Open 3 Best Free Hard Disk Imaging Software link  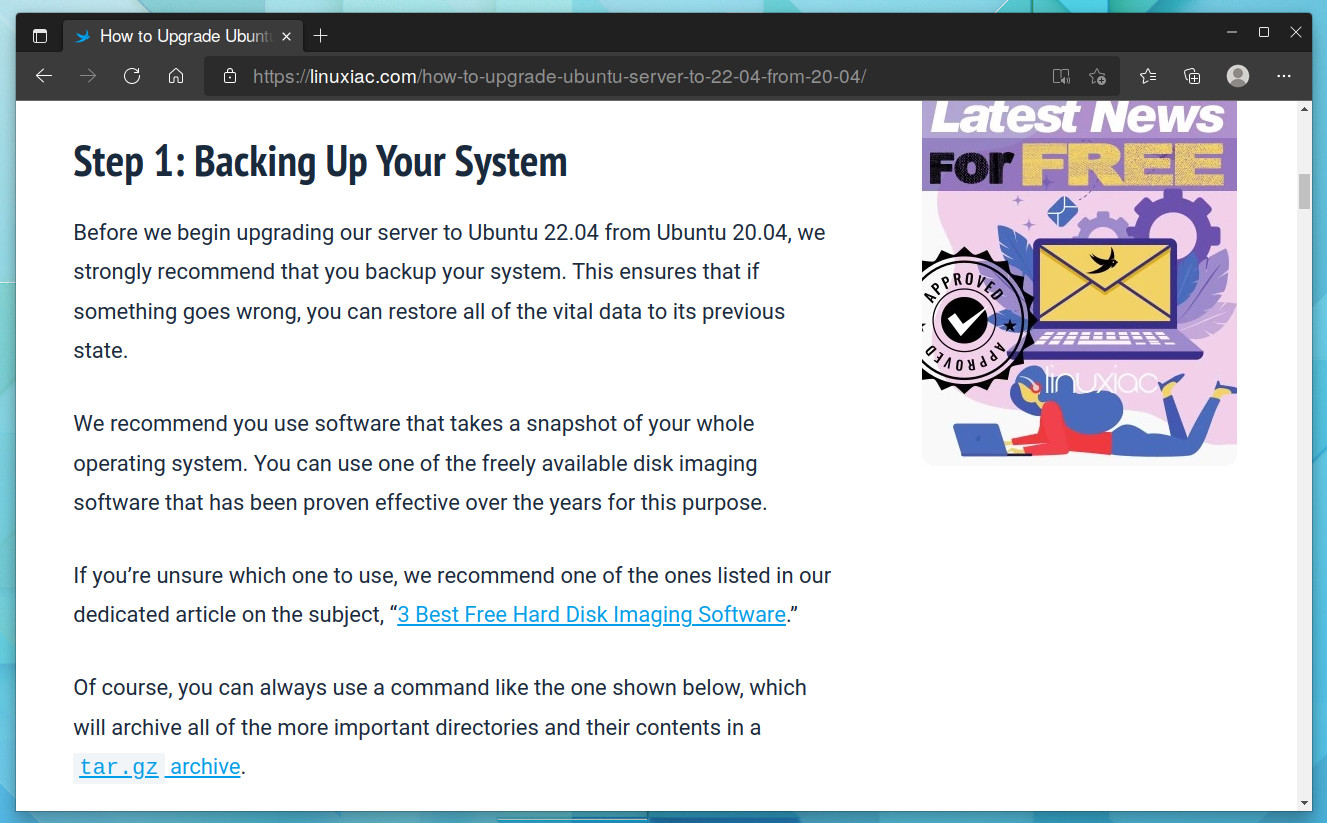pyautogui.click(x=591, y=614)
